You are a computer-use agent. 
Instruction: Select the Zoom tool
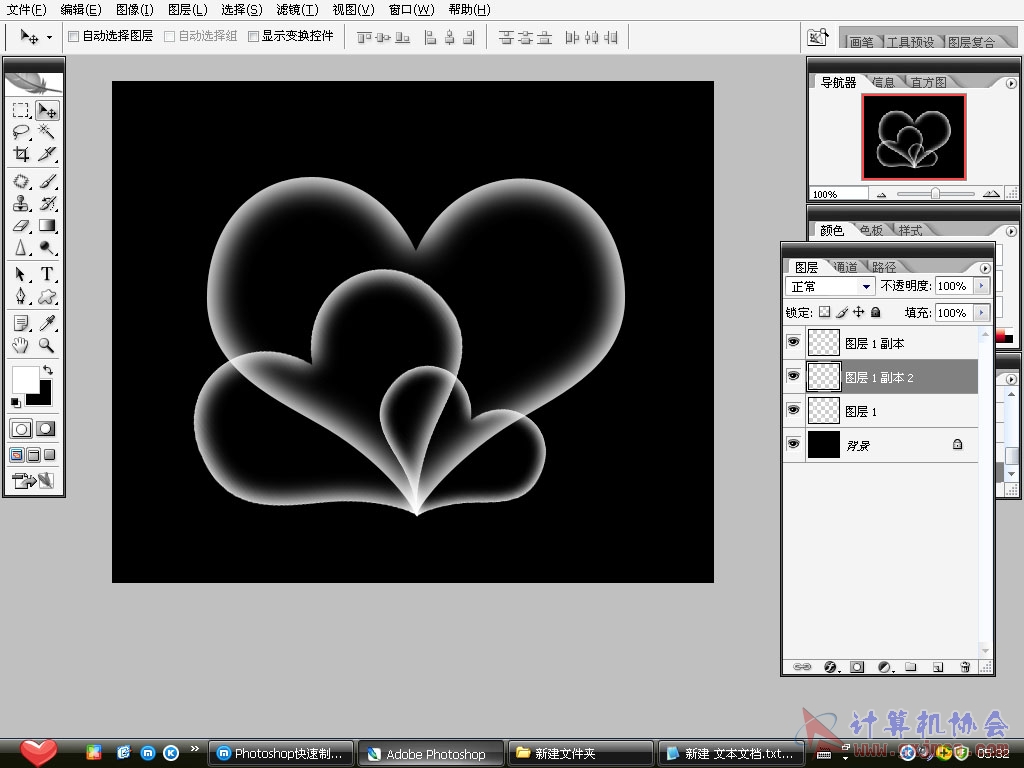(x=46, y=345)
